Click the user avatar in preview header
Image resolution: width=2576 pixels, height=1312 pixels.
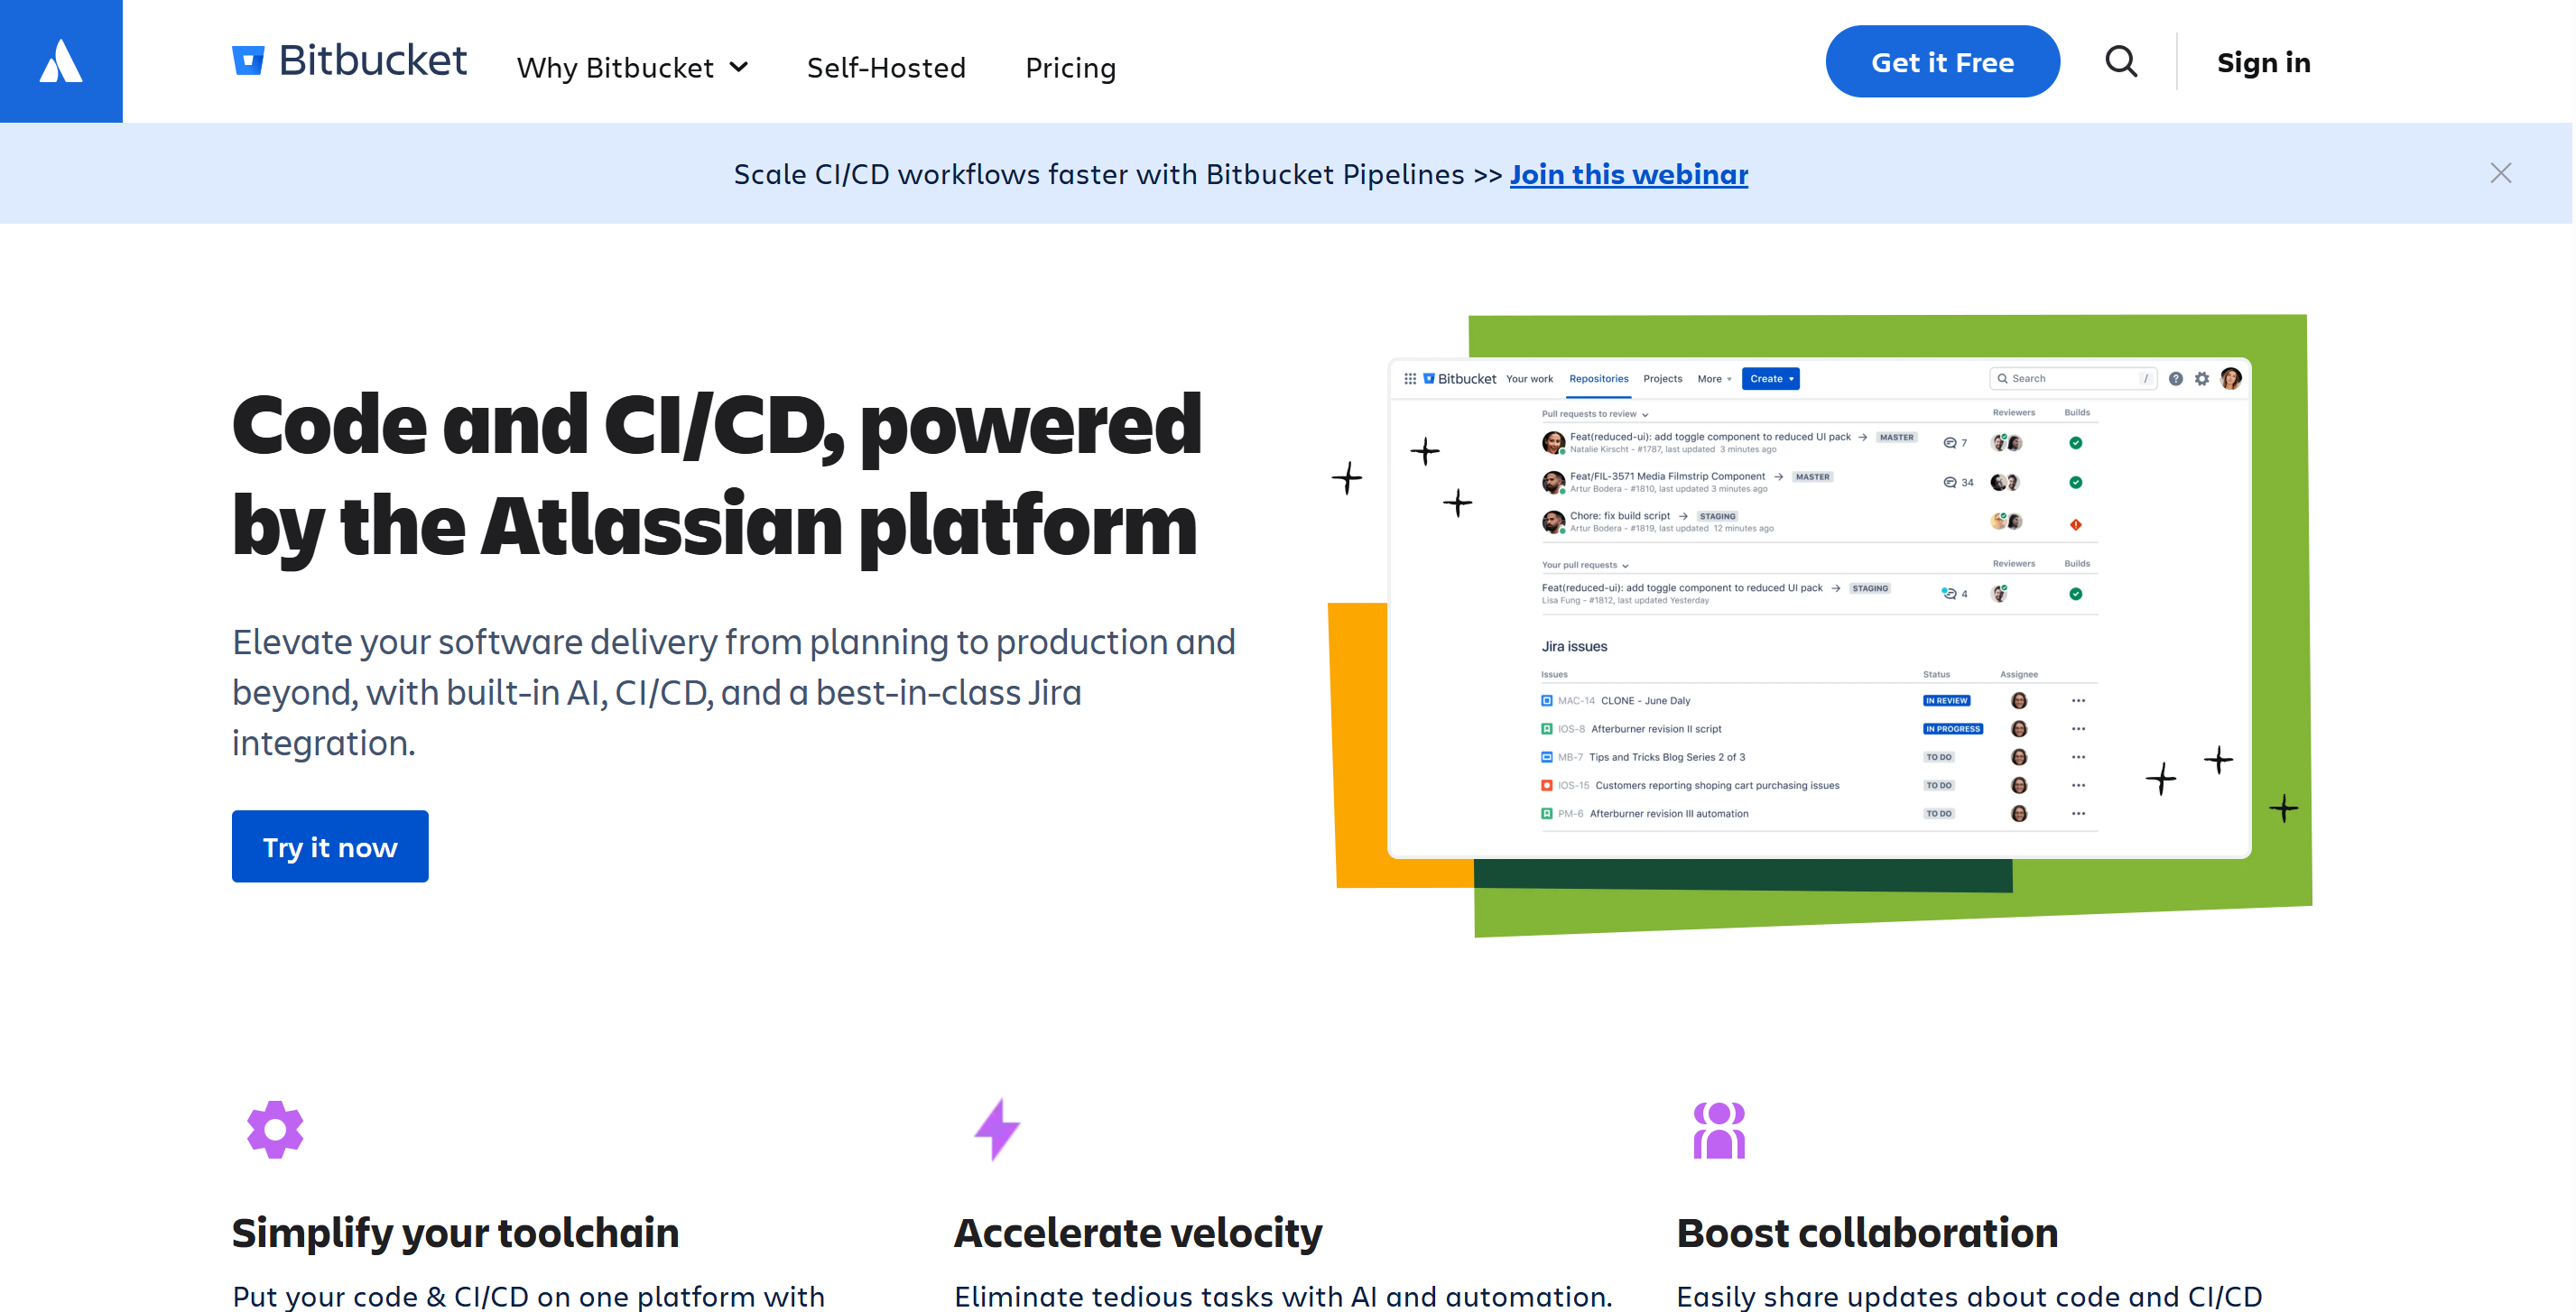[x=2231, y=378]
